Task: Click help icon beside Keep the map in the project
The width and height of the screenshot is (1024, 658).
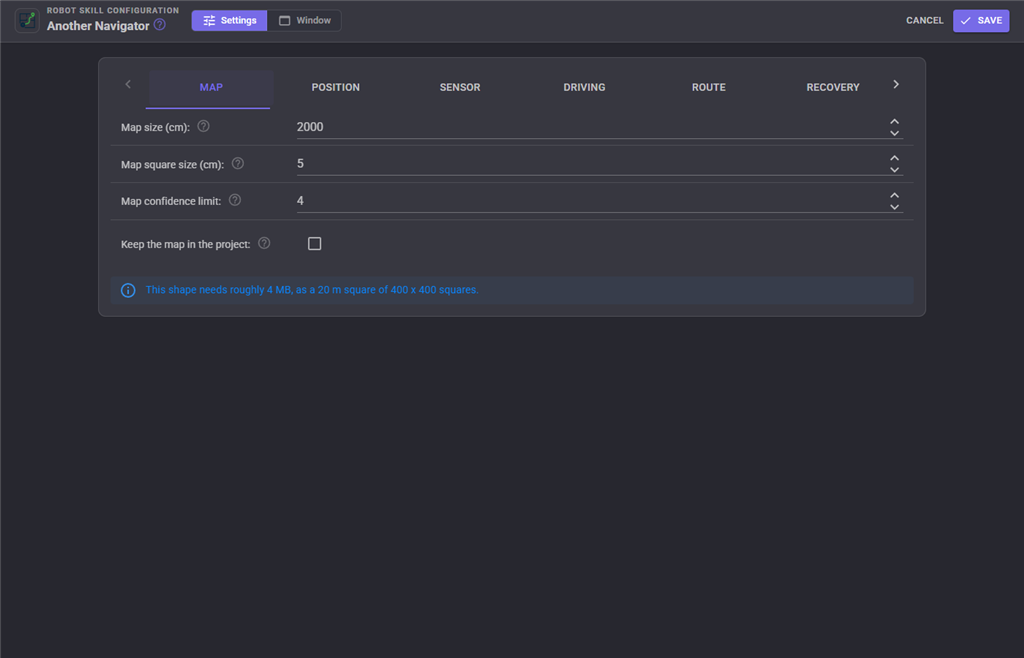Action: (264, 243)
